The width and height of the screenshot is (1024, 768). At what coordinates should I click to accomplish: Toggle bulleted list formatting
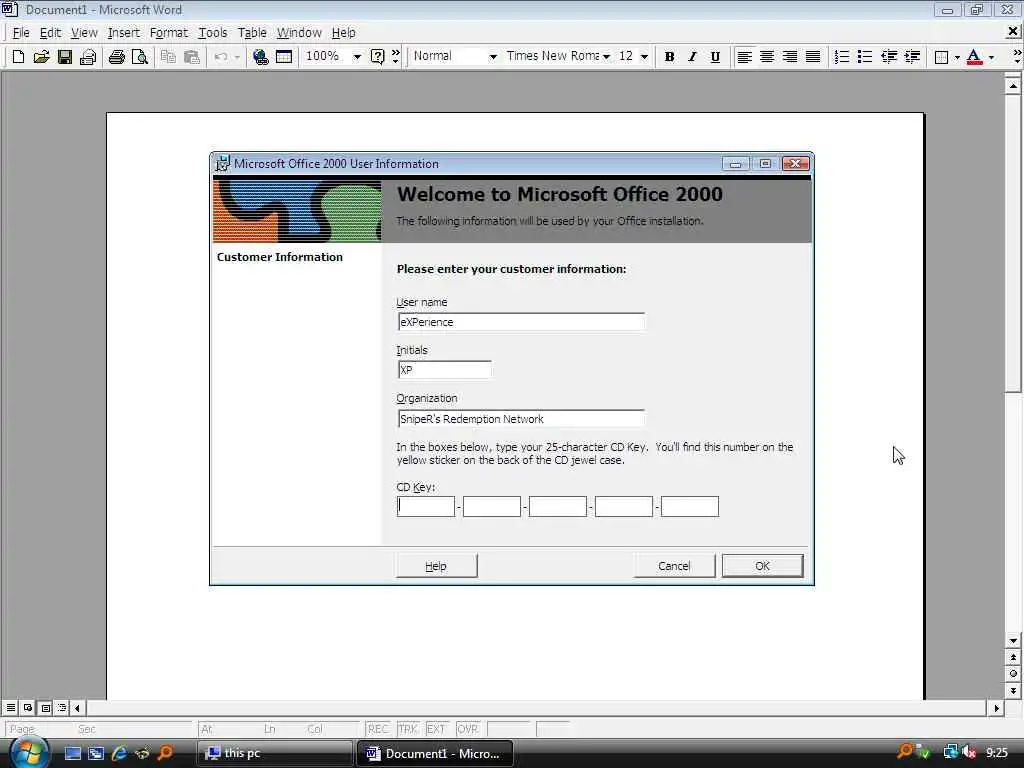865,57
